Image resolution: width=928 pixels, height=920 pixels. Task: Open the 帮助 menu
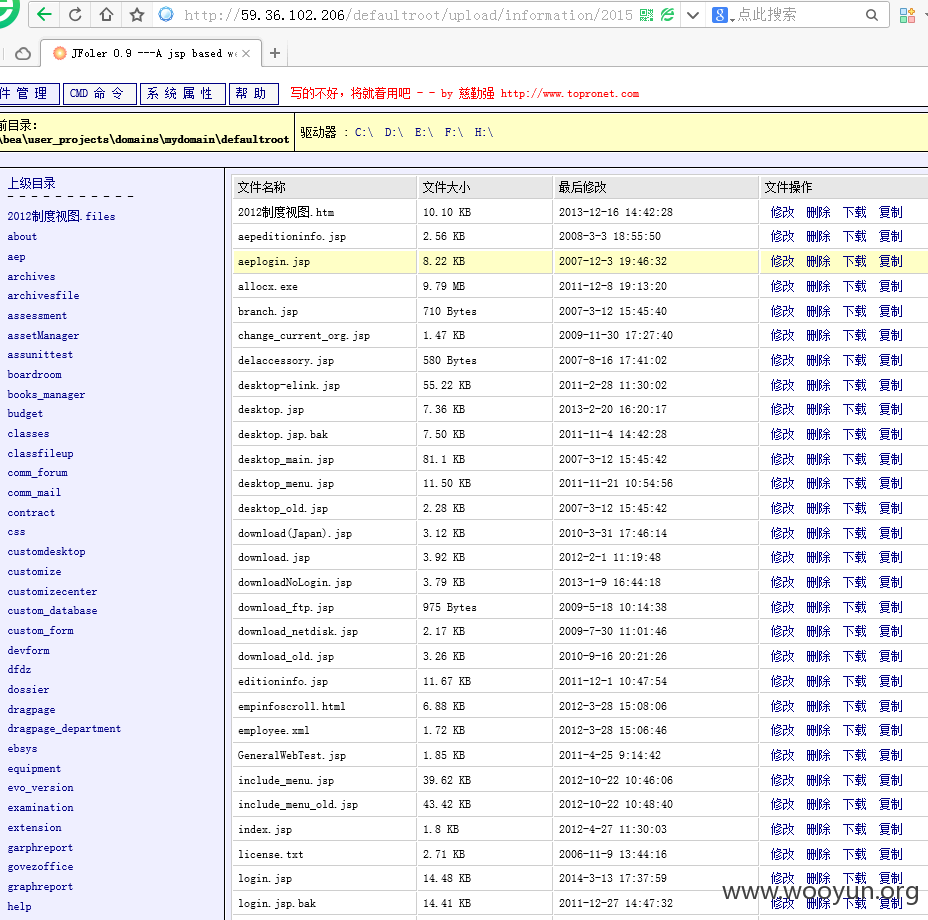click(254, 94)
